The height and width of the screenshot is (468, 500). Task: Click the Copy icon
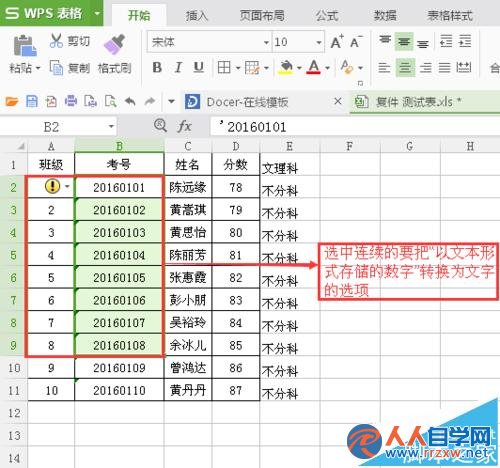tap(56, 68)
